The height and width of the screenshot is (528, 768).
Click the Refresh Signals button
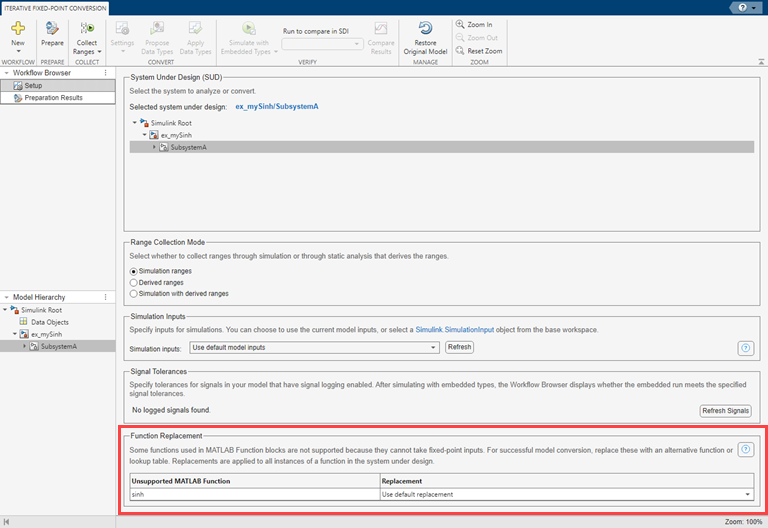[725, 410]
